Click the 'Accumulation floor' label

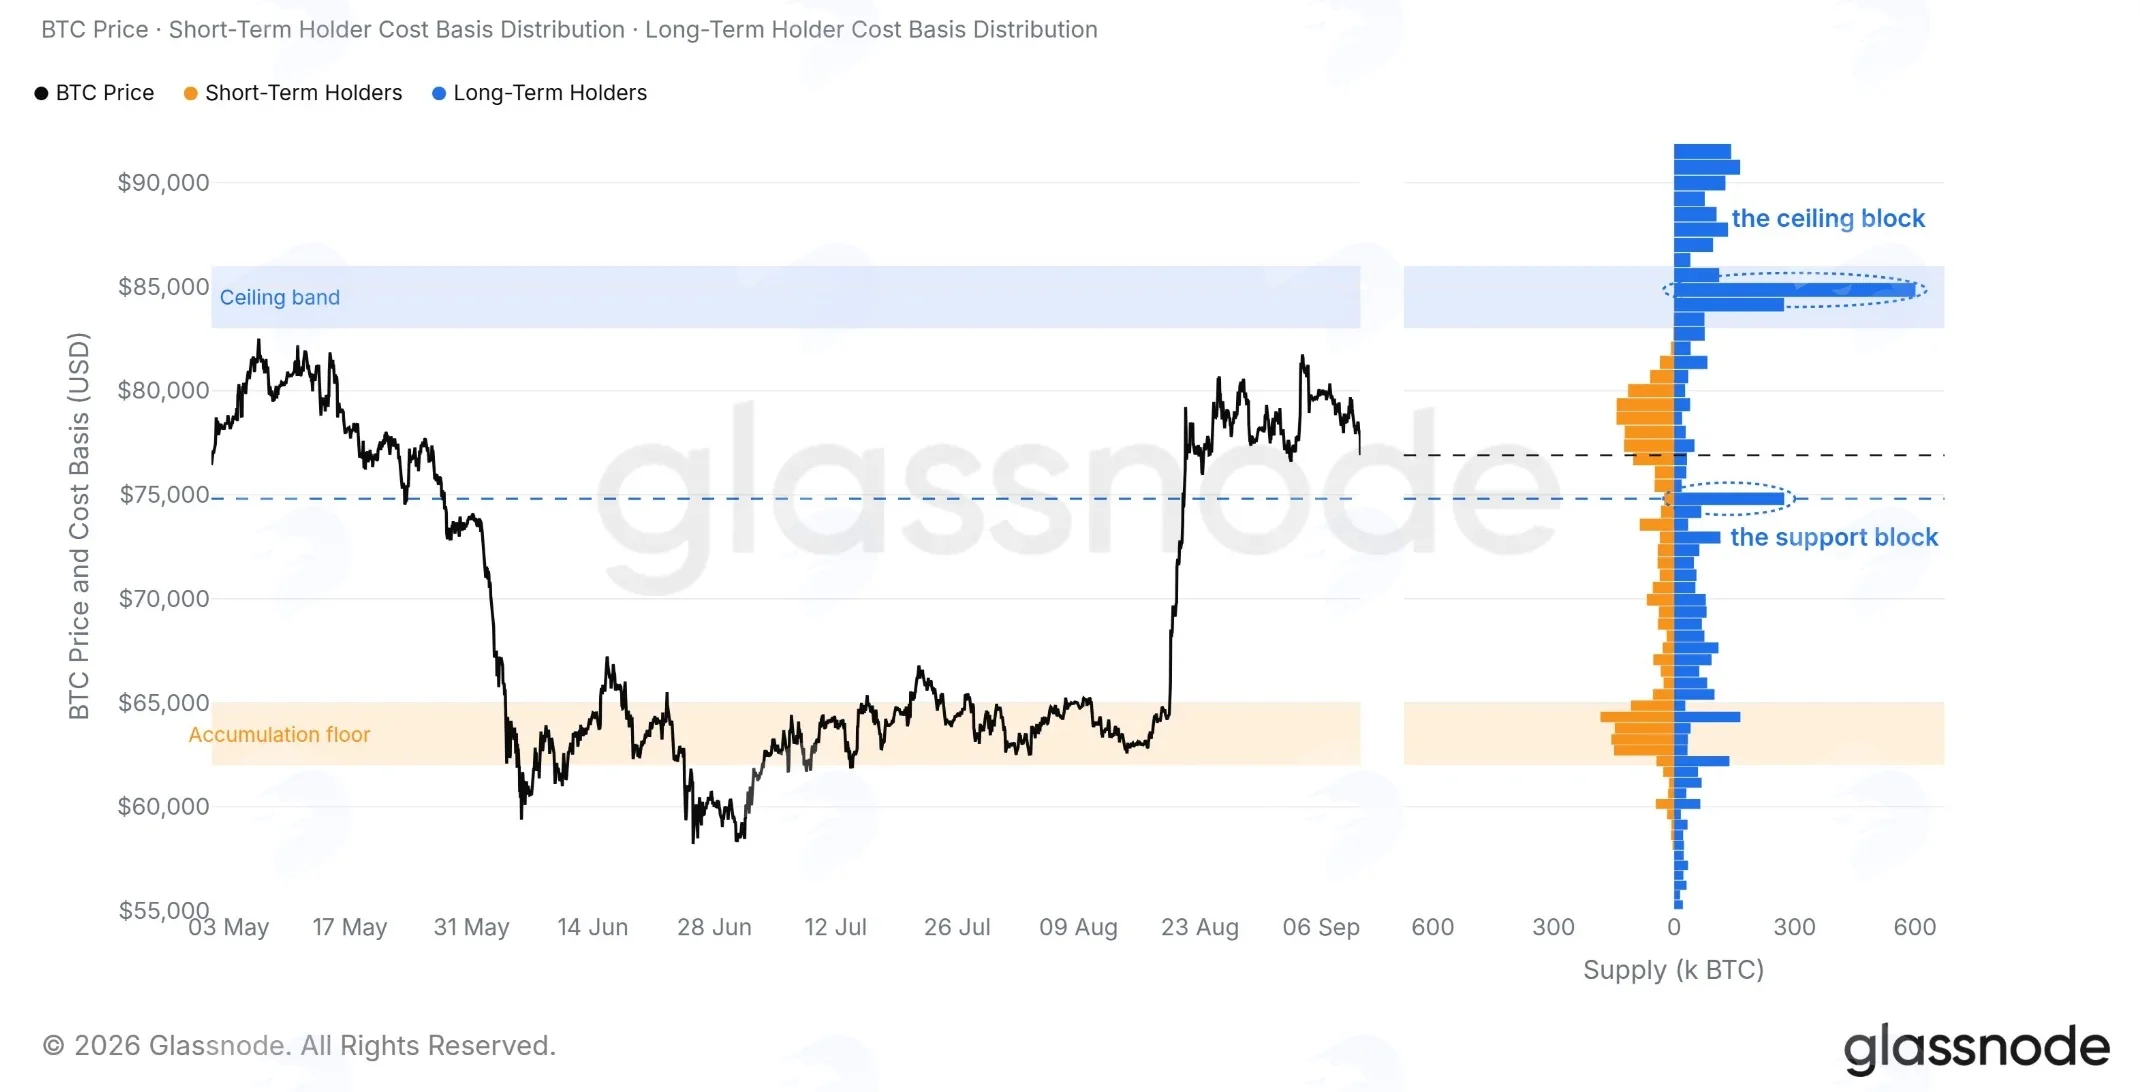click(x=279, y=734)
